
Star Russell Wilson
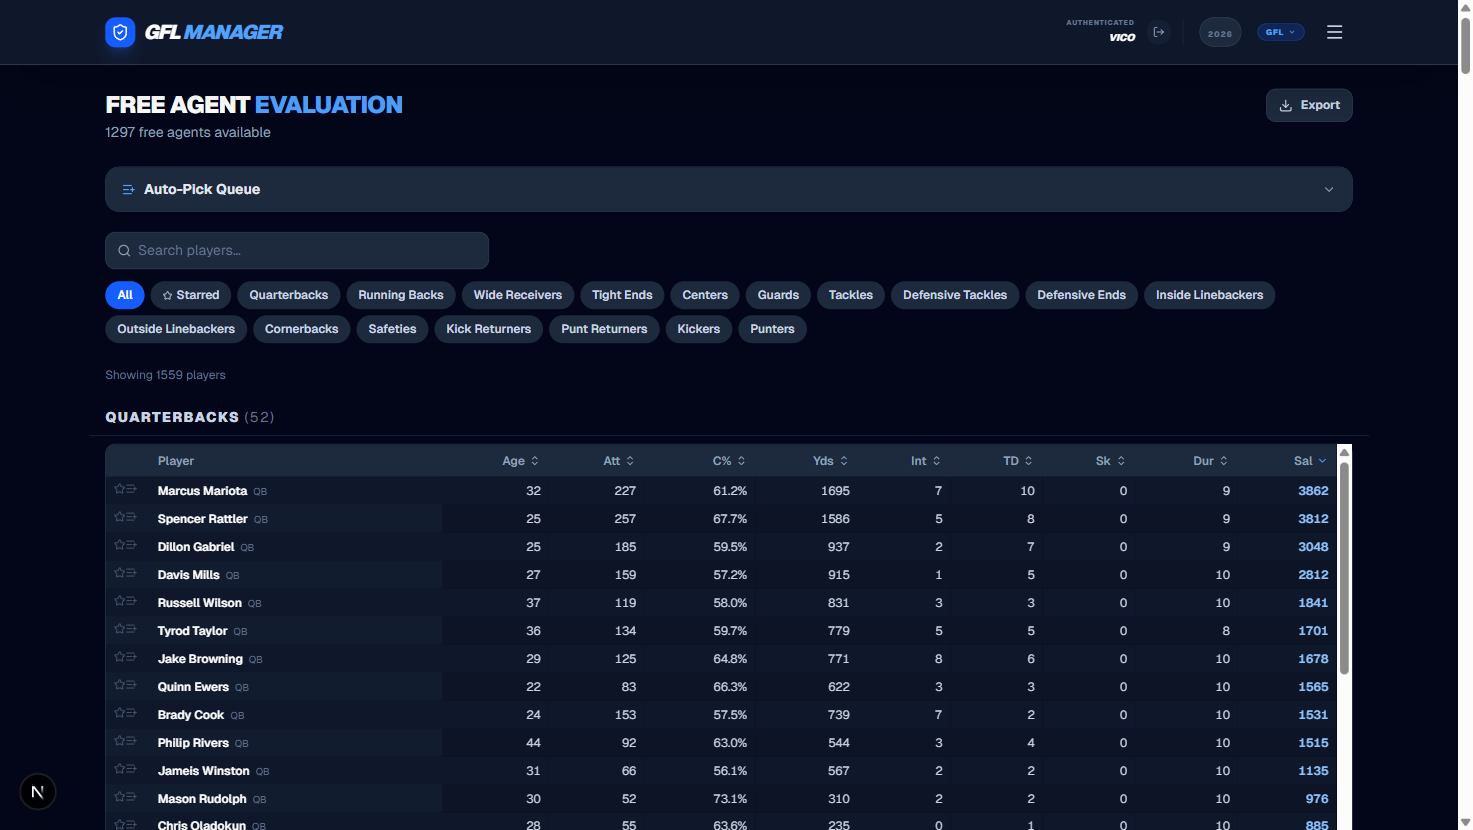(x=119, y=601)
